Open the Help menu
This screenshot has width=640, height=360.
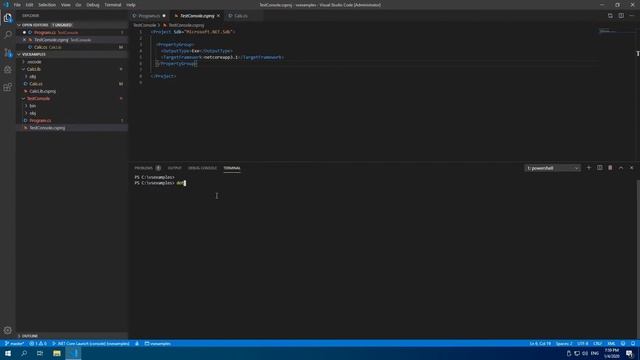(x=131, y=5)
